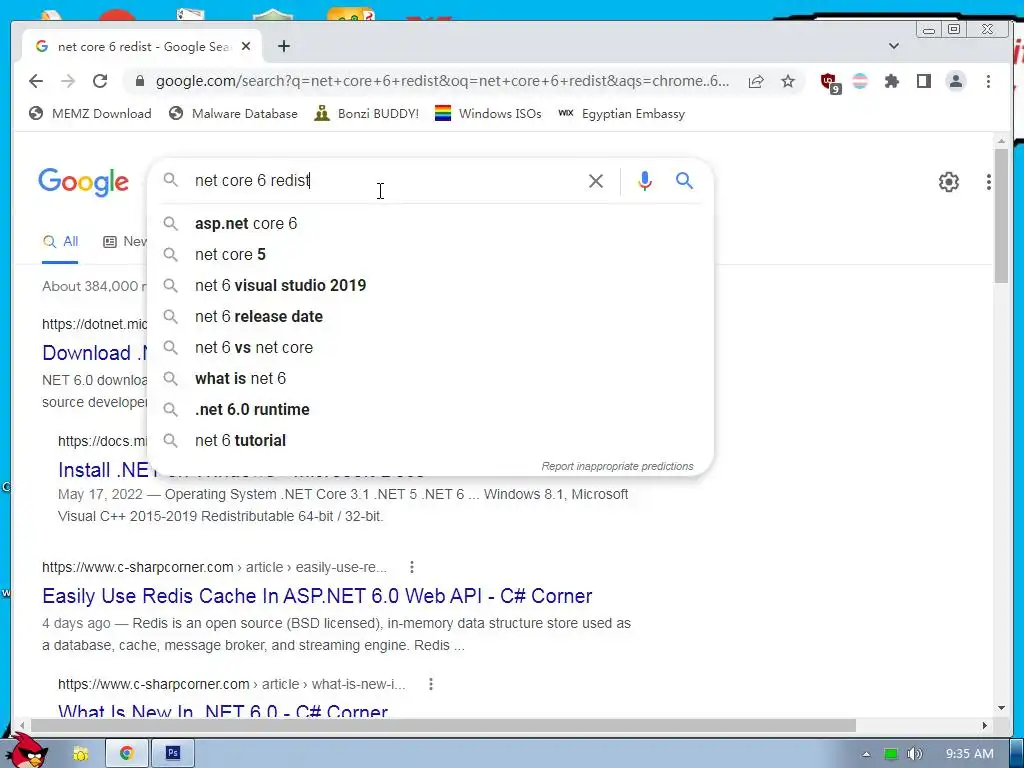Choose suggestion net core 5
The width and height of the screenshot is (1024, 768).
tap(431, 255)
